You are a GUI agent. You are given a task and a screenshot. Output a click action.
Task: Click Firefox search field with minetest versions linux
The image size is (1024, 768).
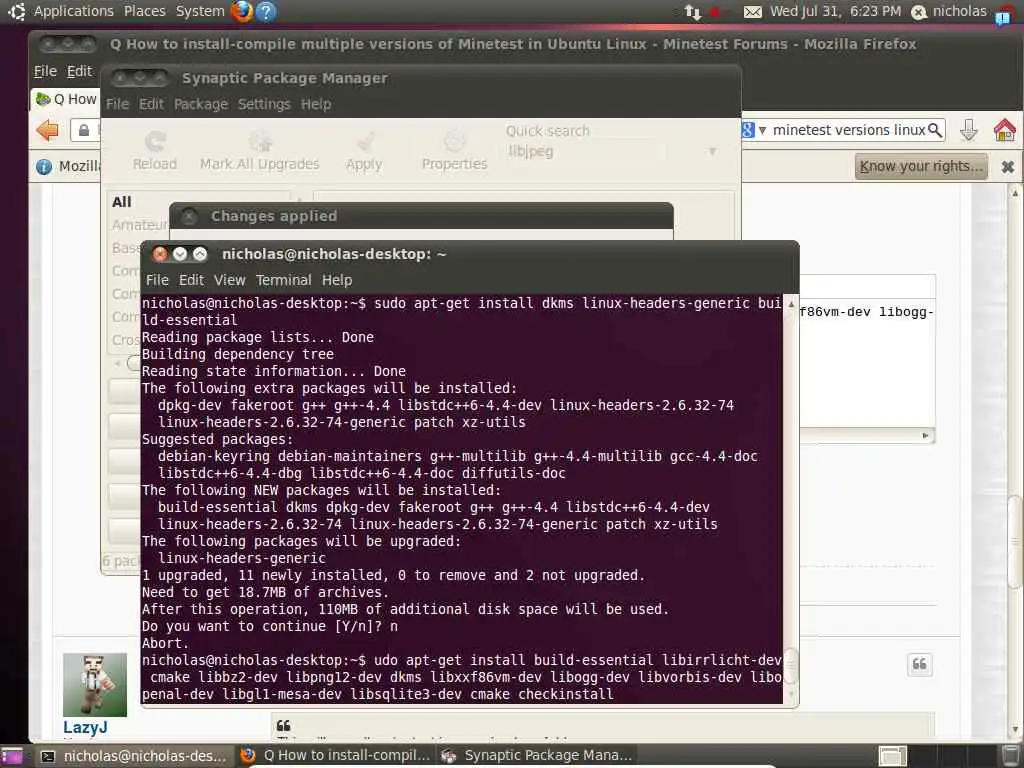[849, 130]
